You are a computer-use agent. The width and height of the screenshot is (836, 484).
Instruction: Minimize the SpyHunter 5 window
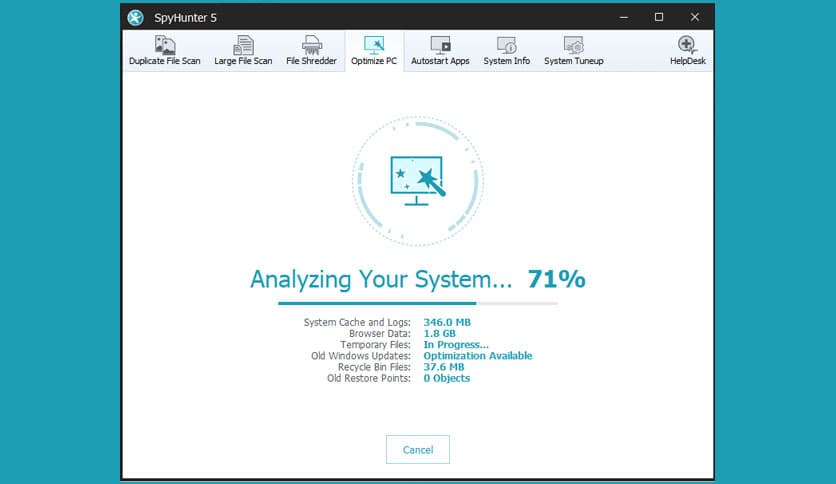coord(624,17)
